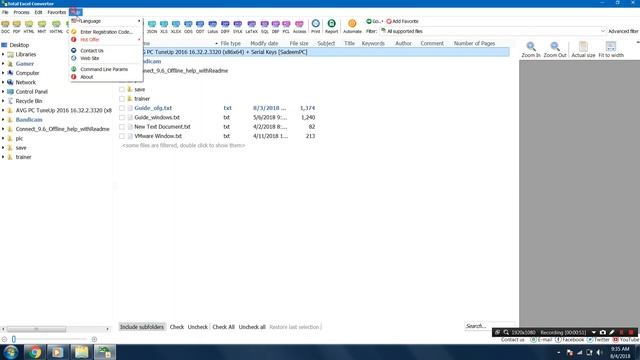Convert to ODS format icon
Screen dimensions: 640x360
tap(188, 26)
